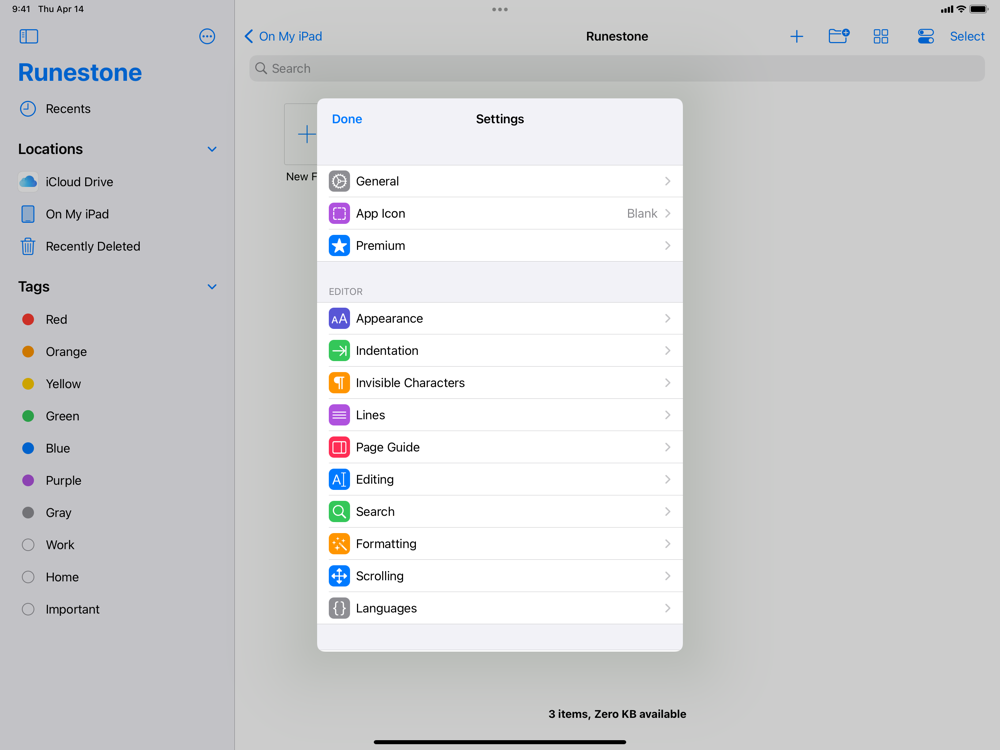Open Scrolling via its disclosure chevron
1000x750 pixels.
(x=668, y=576)
